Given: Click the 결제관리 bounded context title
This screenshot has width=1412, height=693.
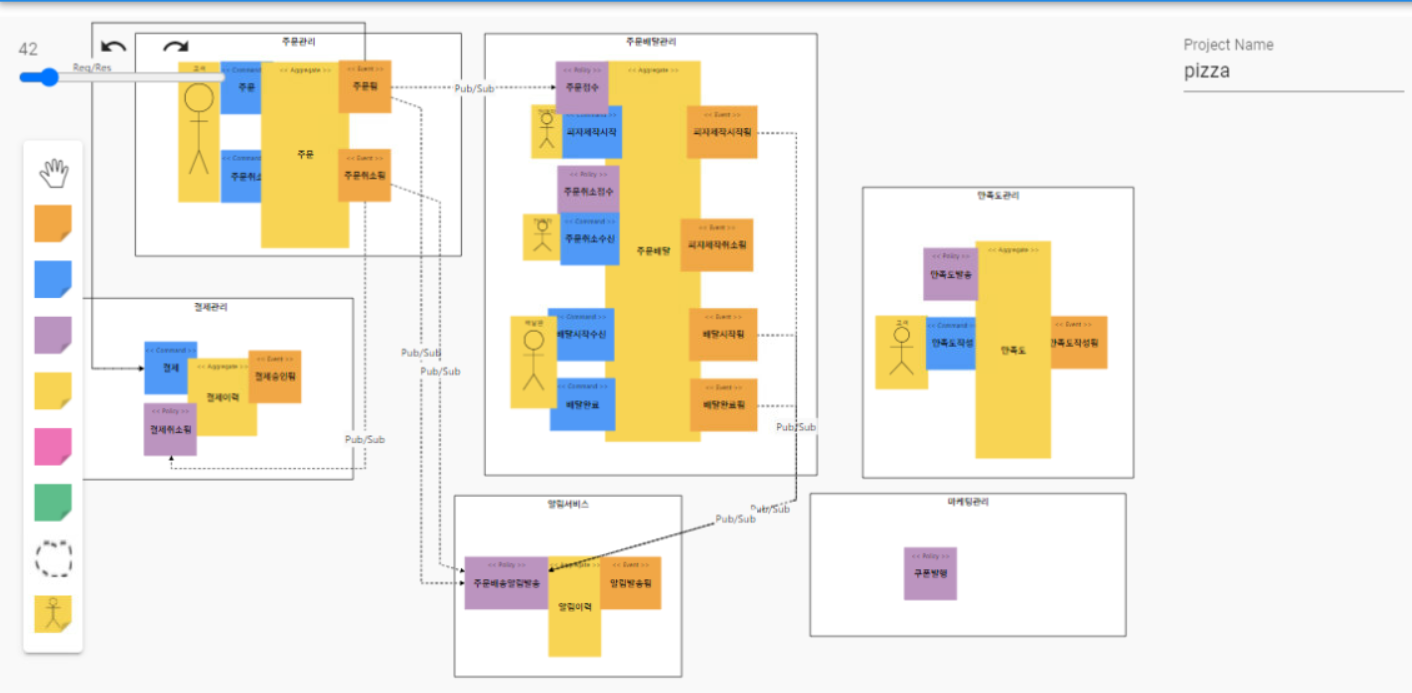Looking at the screenshot, I should pos(211,307).
